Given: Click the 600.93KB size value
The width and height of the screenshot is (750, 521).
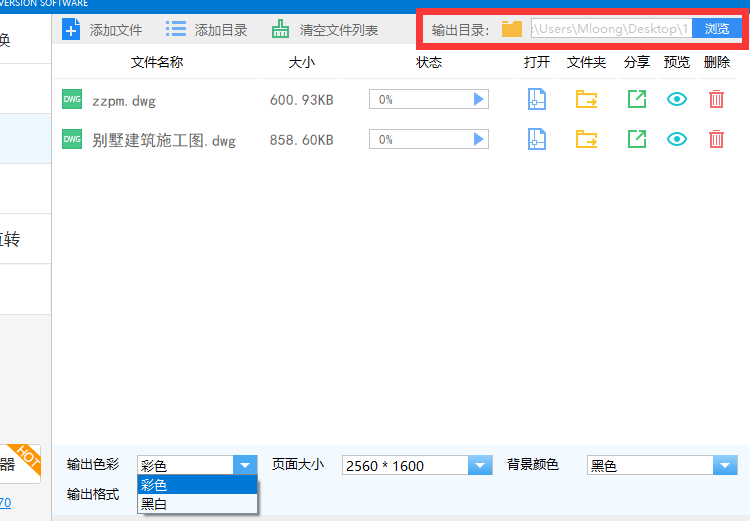Looking at the screenshot, I should coord(301,100).
